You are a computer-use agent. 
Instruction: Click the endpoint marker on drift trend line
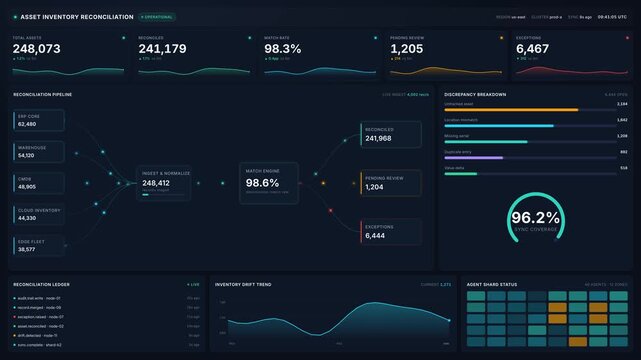point(449,321)
